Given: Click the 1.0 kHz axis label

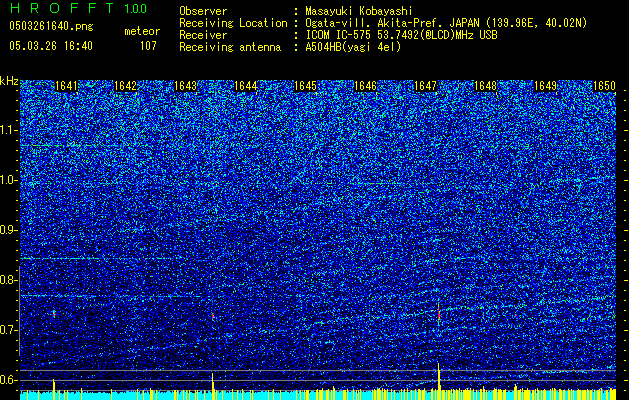Looking at the screenshot, I should [8, 180].
